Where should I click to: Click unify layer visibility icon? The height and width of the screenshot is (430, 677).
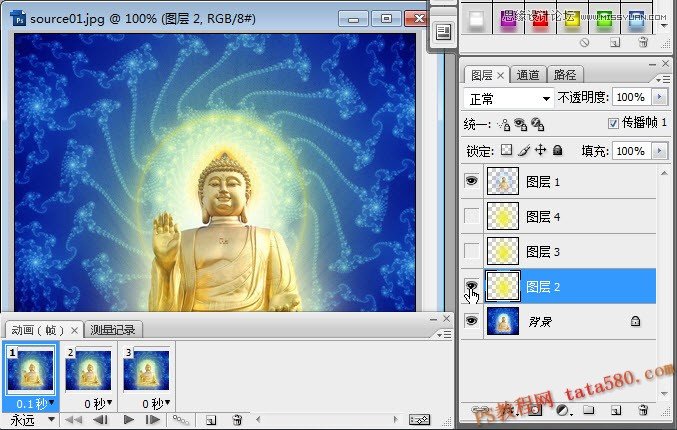click(x=521, y=125)
